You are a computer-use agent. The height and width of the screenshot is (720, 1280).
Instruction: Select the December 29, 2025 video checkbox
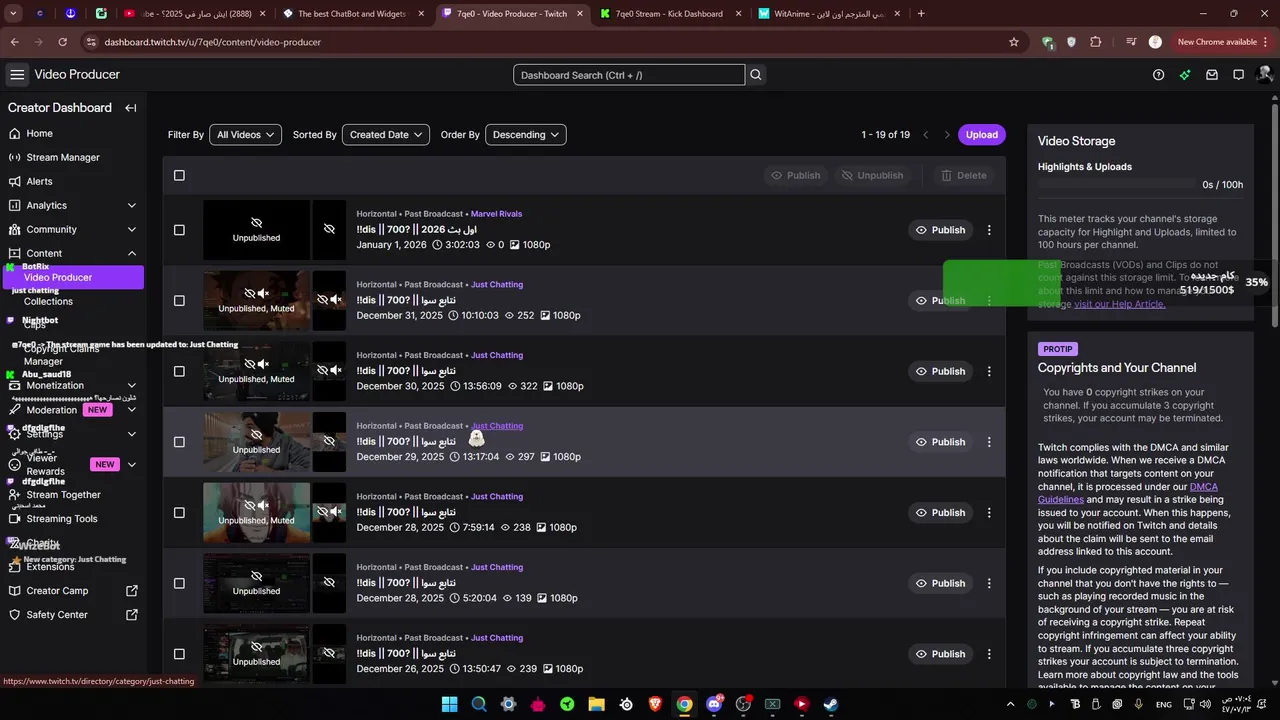pos(179,442)
